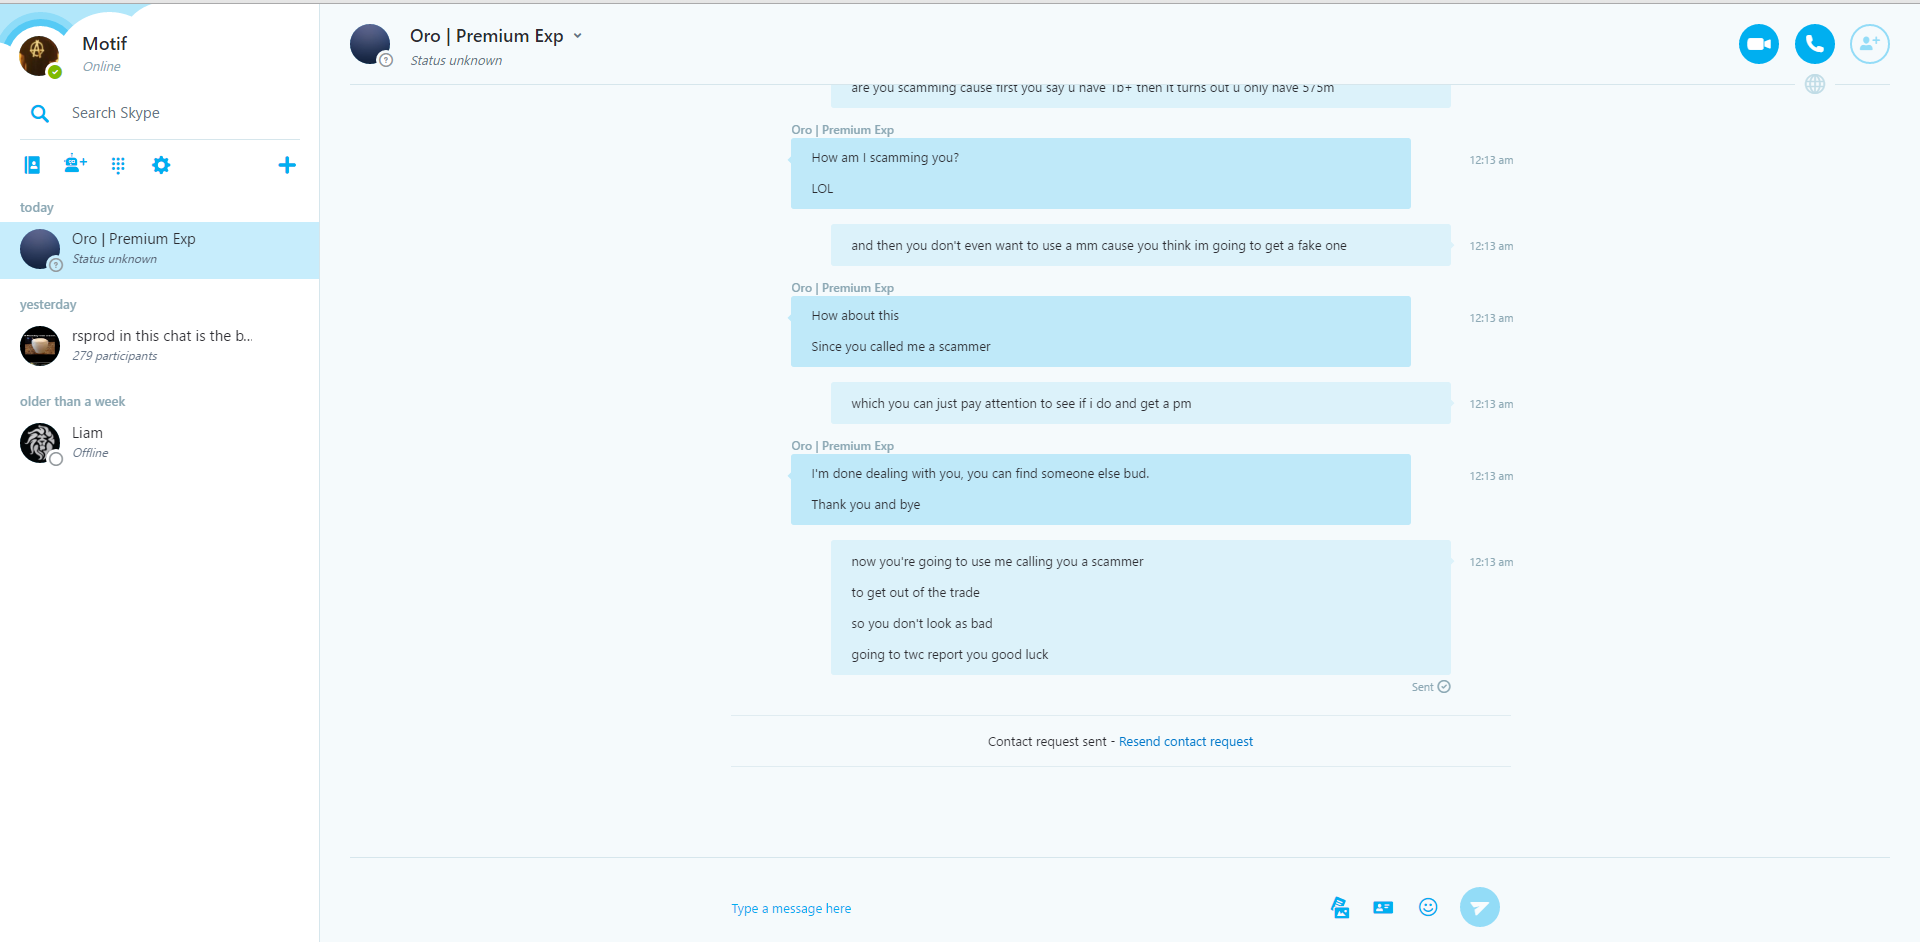1920x942 pixels.
Task: Send the message with arrow button
Action: pos(1479,907)
